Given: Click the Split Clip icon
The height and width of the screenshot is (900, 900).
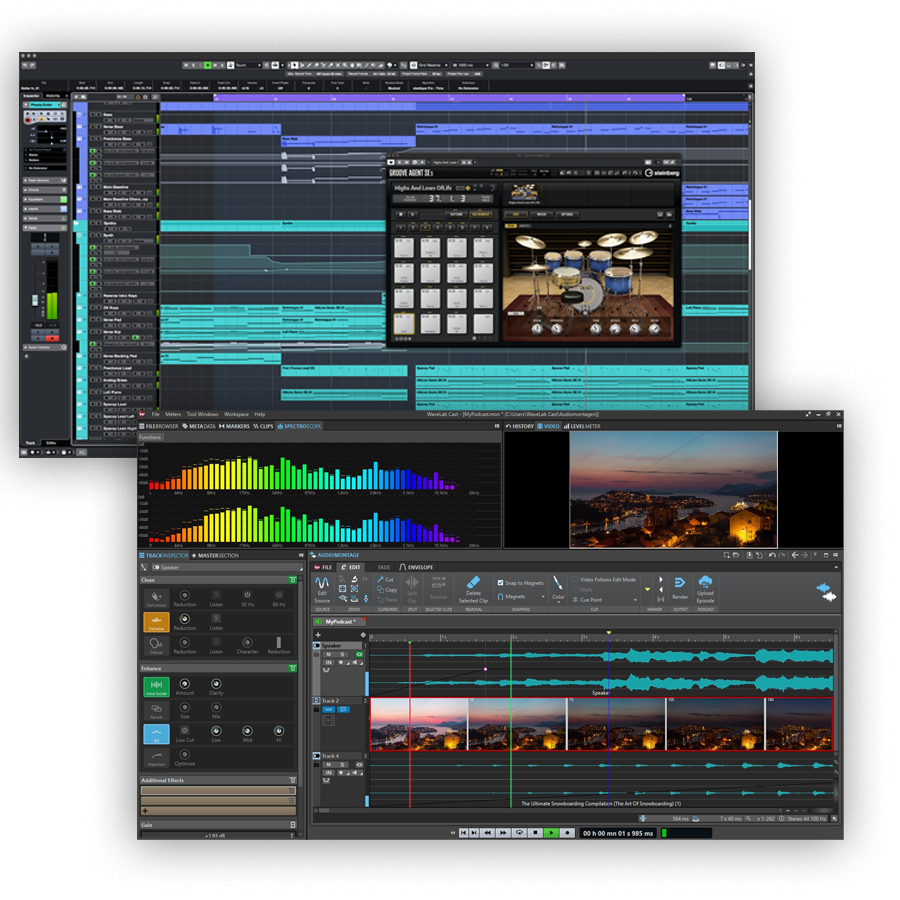Looking at the screenshot, I should tap(412, 583).
